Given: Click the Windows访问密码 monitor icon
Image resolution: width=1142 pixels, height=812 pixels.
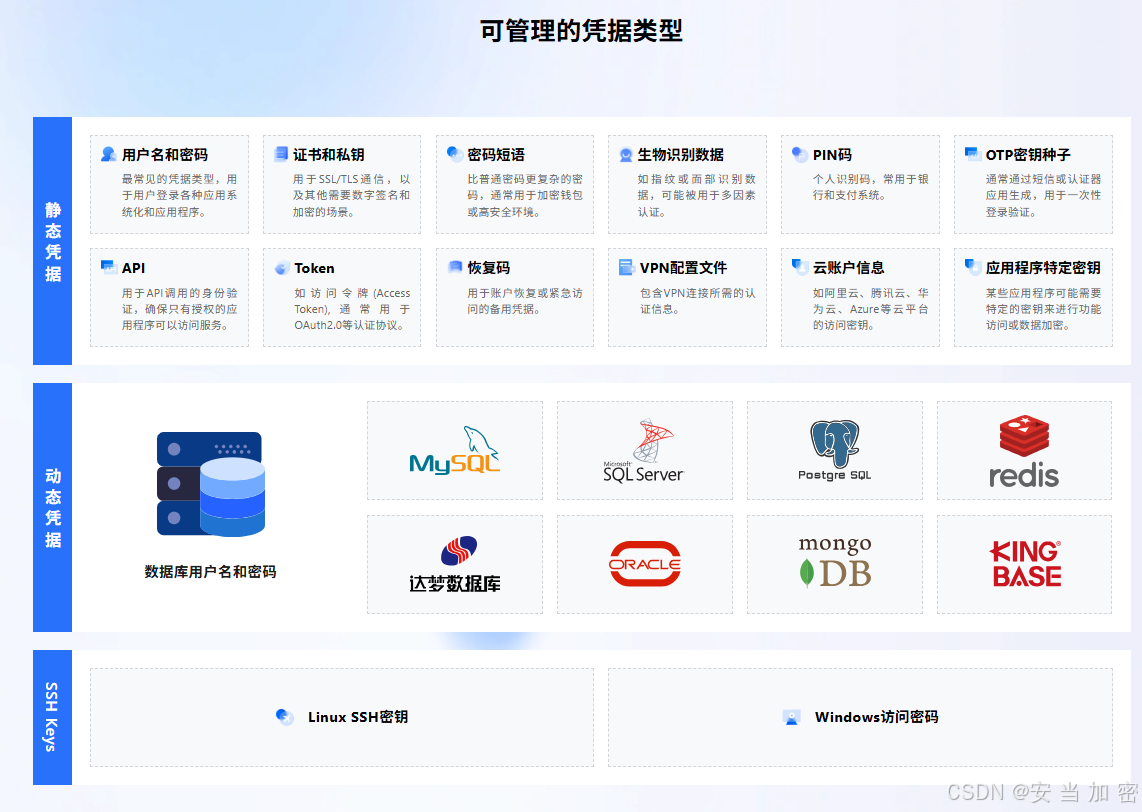Looking at the screenshot, I should click(792, 717).
